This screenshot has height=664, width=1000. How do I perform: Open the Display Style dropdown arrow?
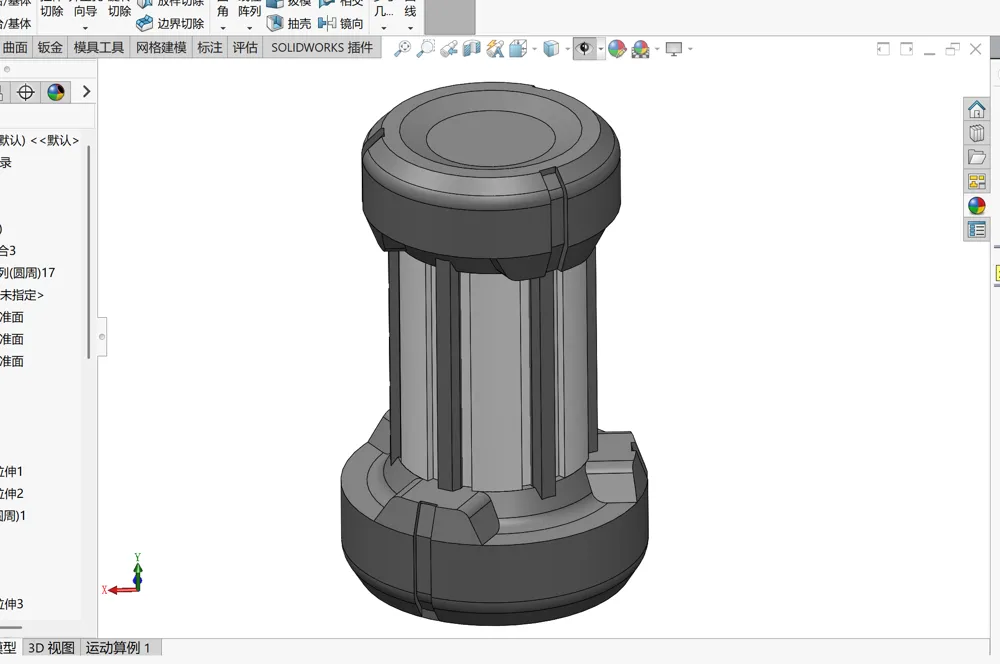pos(567,49)
